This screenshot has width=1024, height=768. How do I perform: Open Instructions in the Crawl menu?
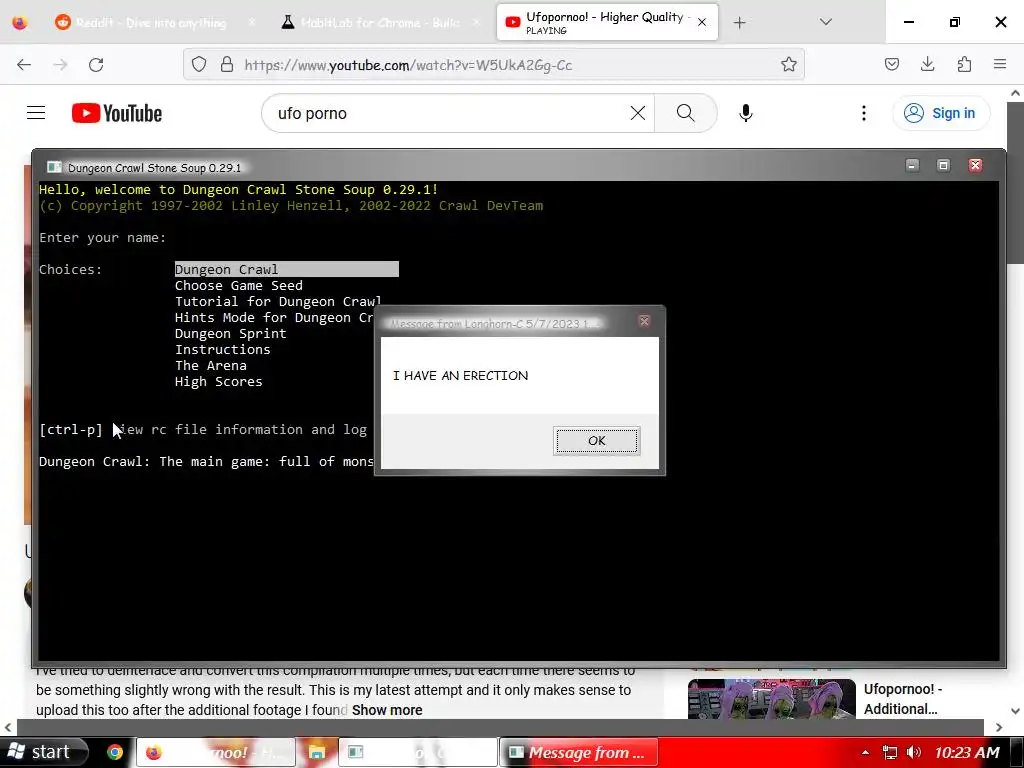coord(222,349)
